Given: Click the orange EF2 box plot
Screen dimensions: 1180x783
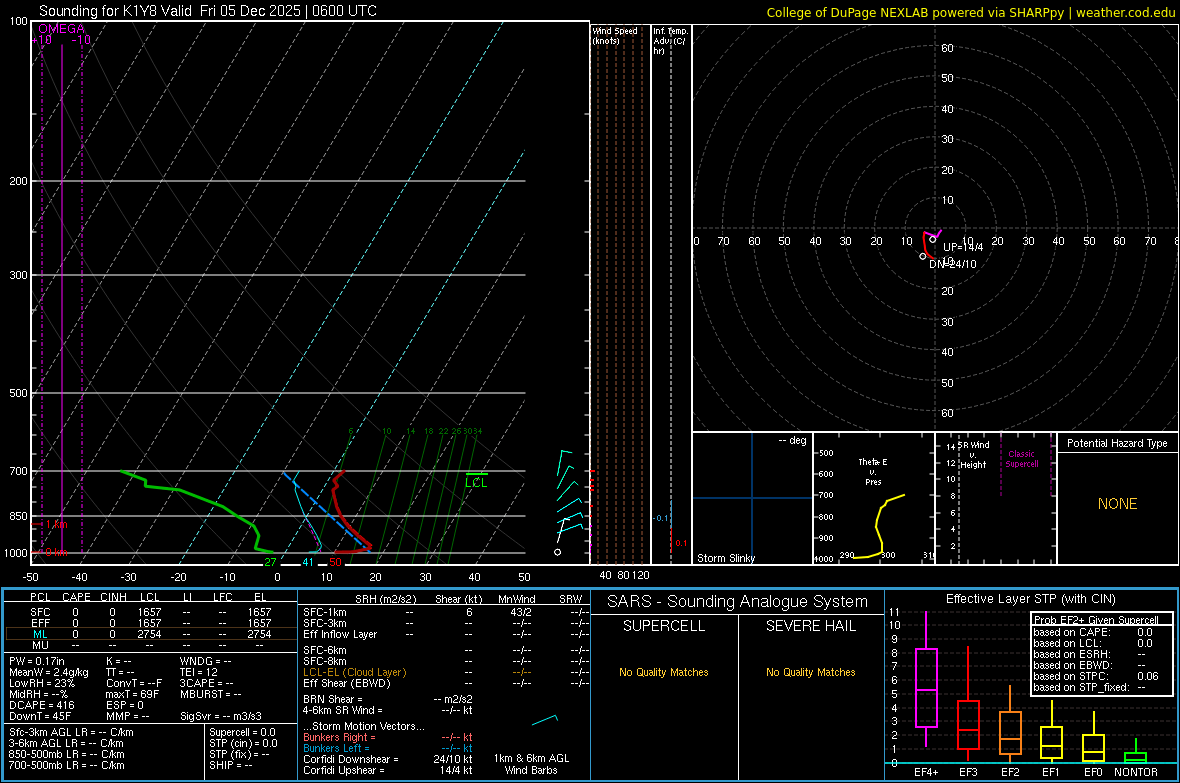Looking at the screenshot, I should (1010, 733).
